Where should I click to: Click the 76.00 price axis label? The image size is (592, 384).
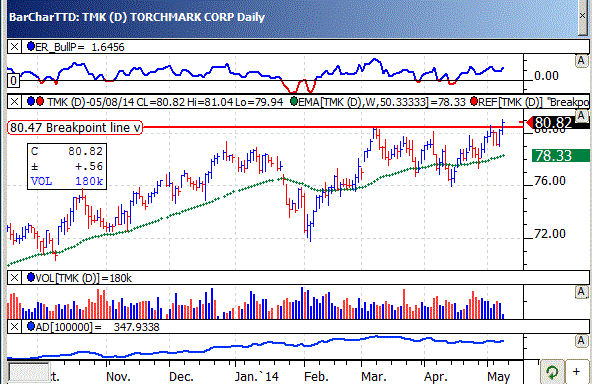550,181
